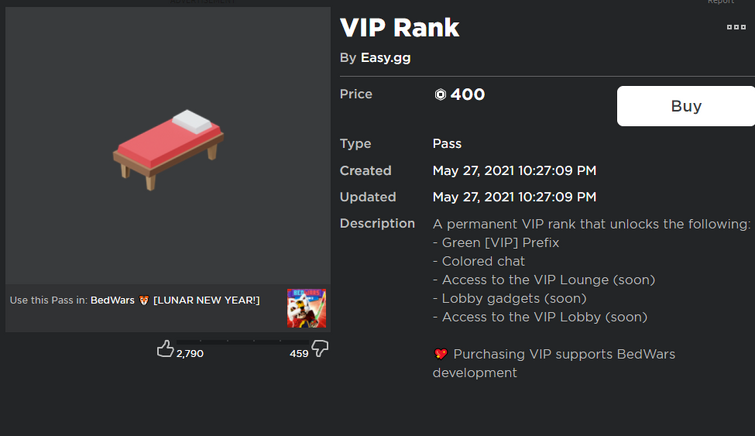
Task: Click the fox emoji next to BedWars
Action: [144, 300]
